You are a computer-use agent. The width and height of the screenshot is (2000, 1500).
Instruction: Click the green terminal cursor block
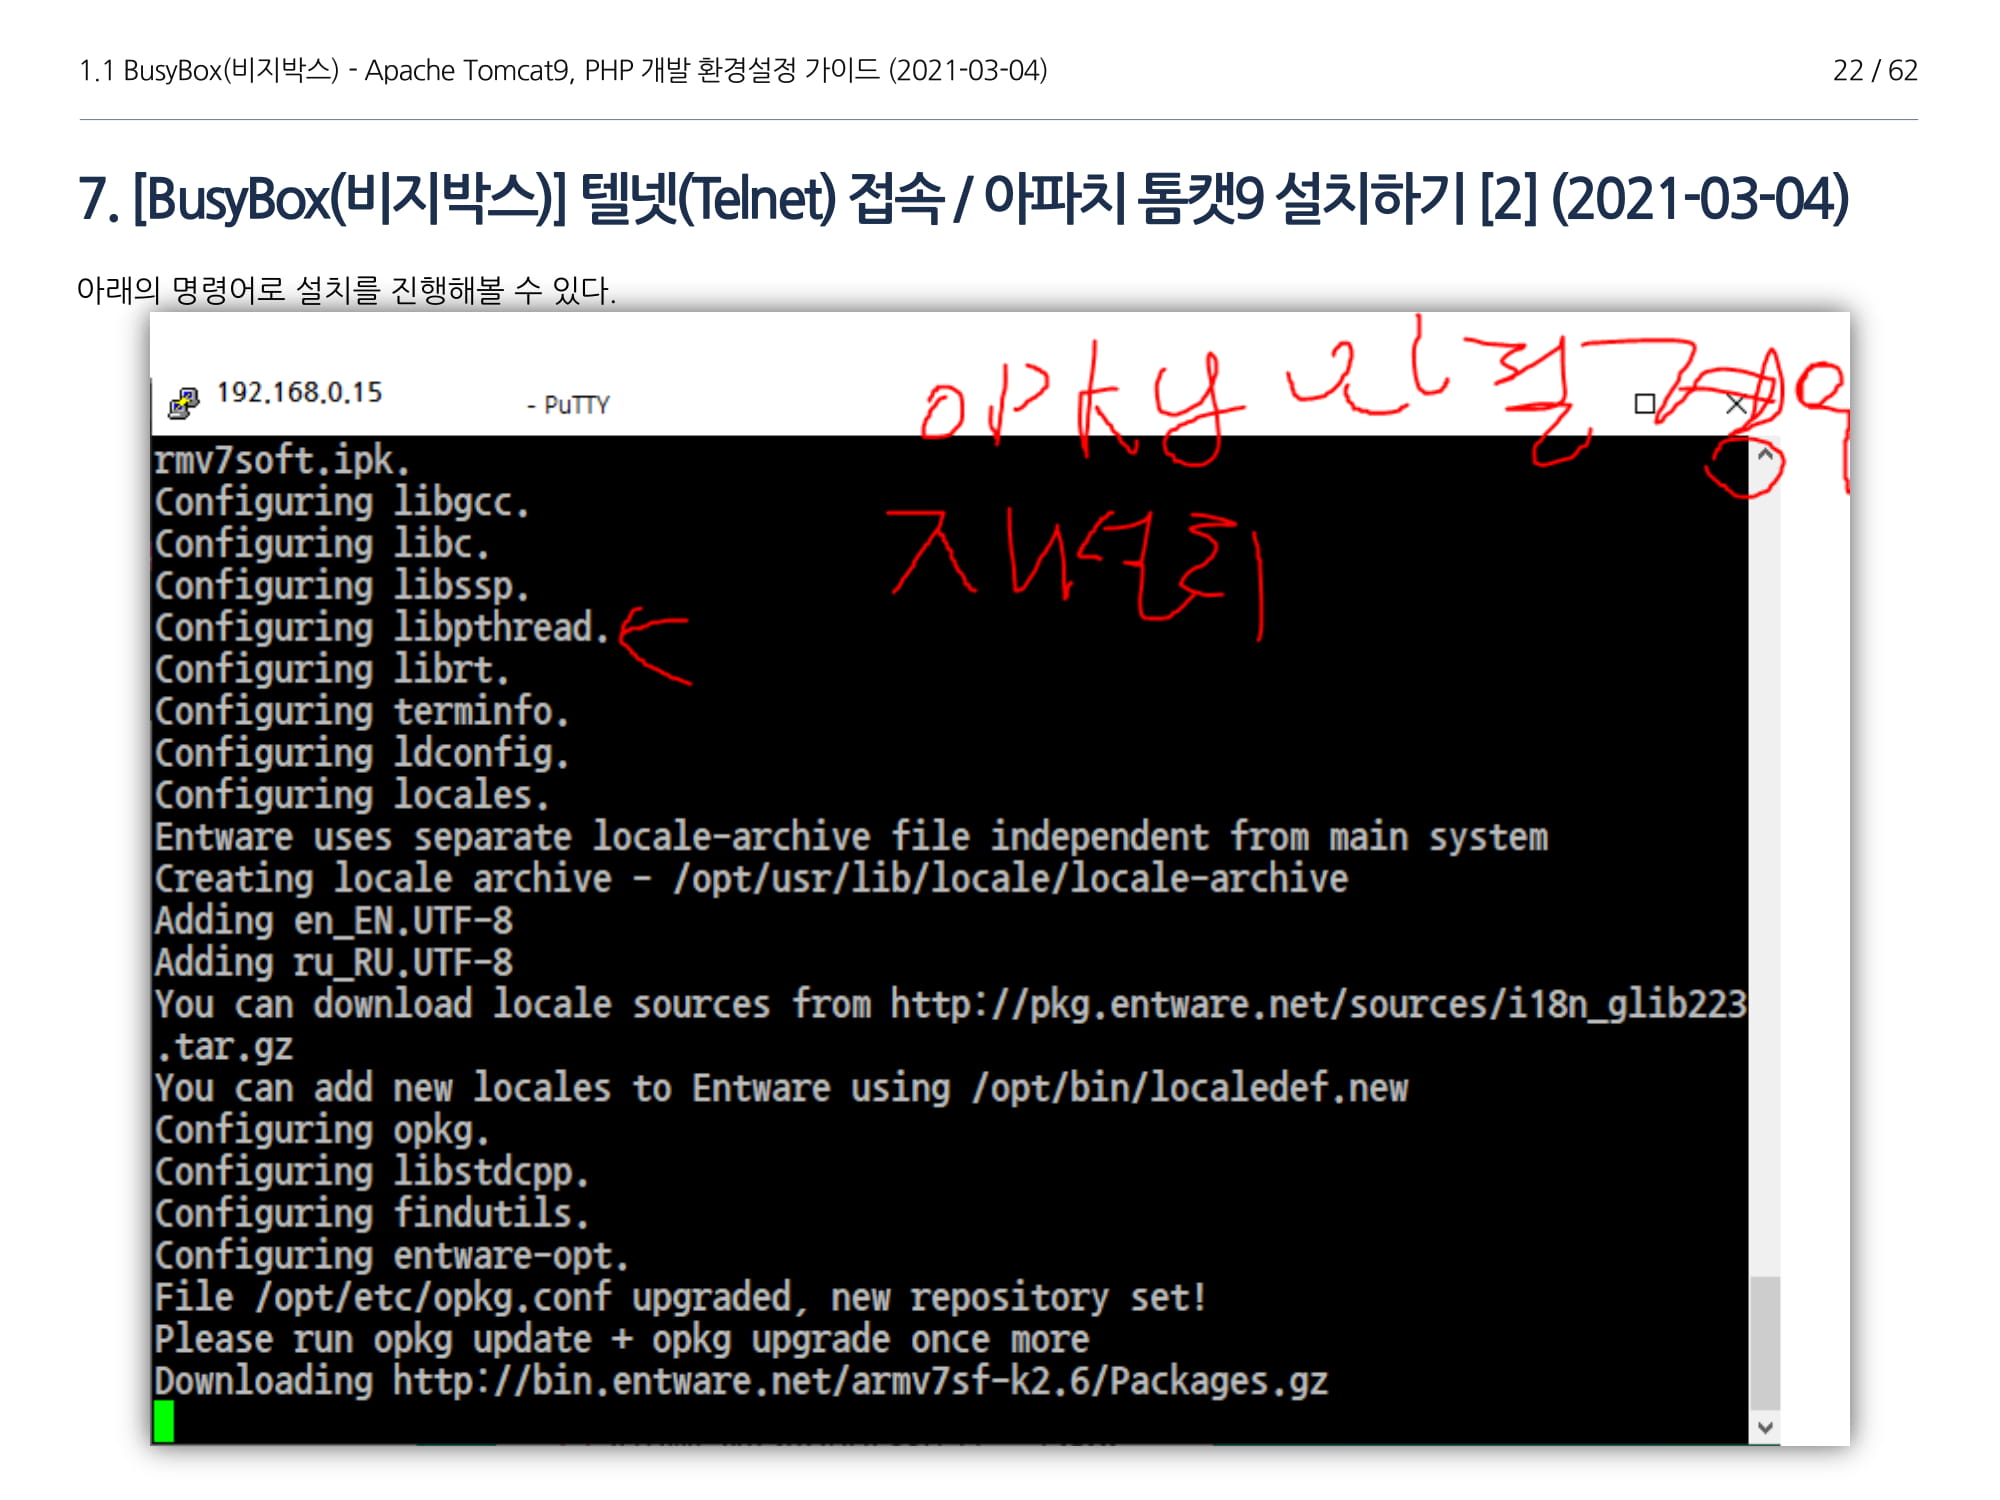coord(164,1421)
